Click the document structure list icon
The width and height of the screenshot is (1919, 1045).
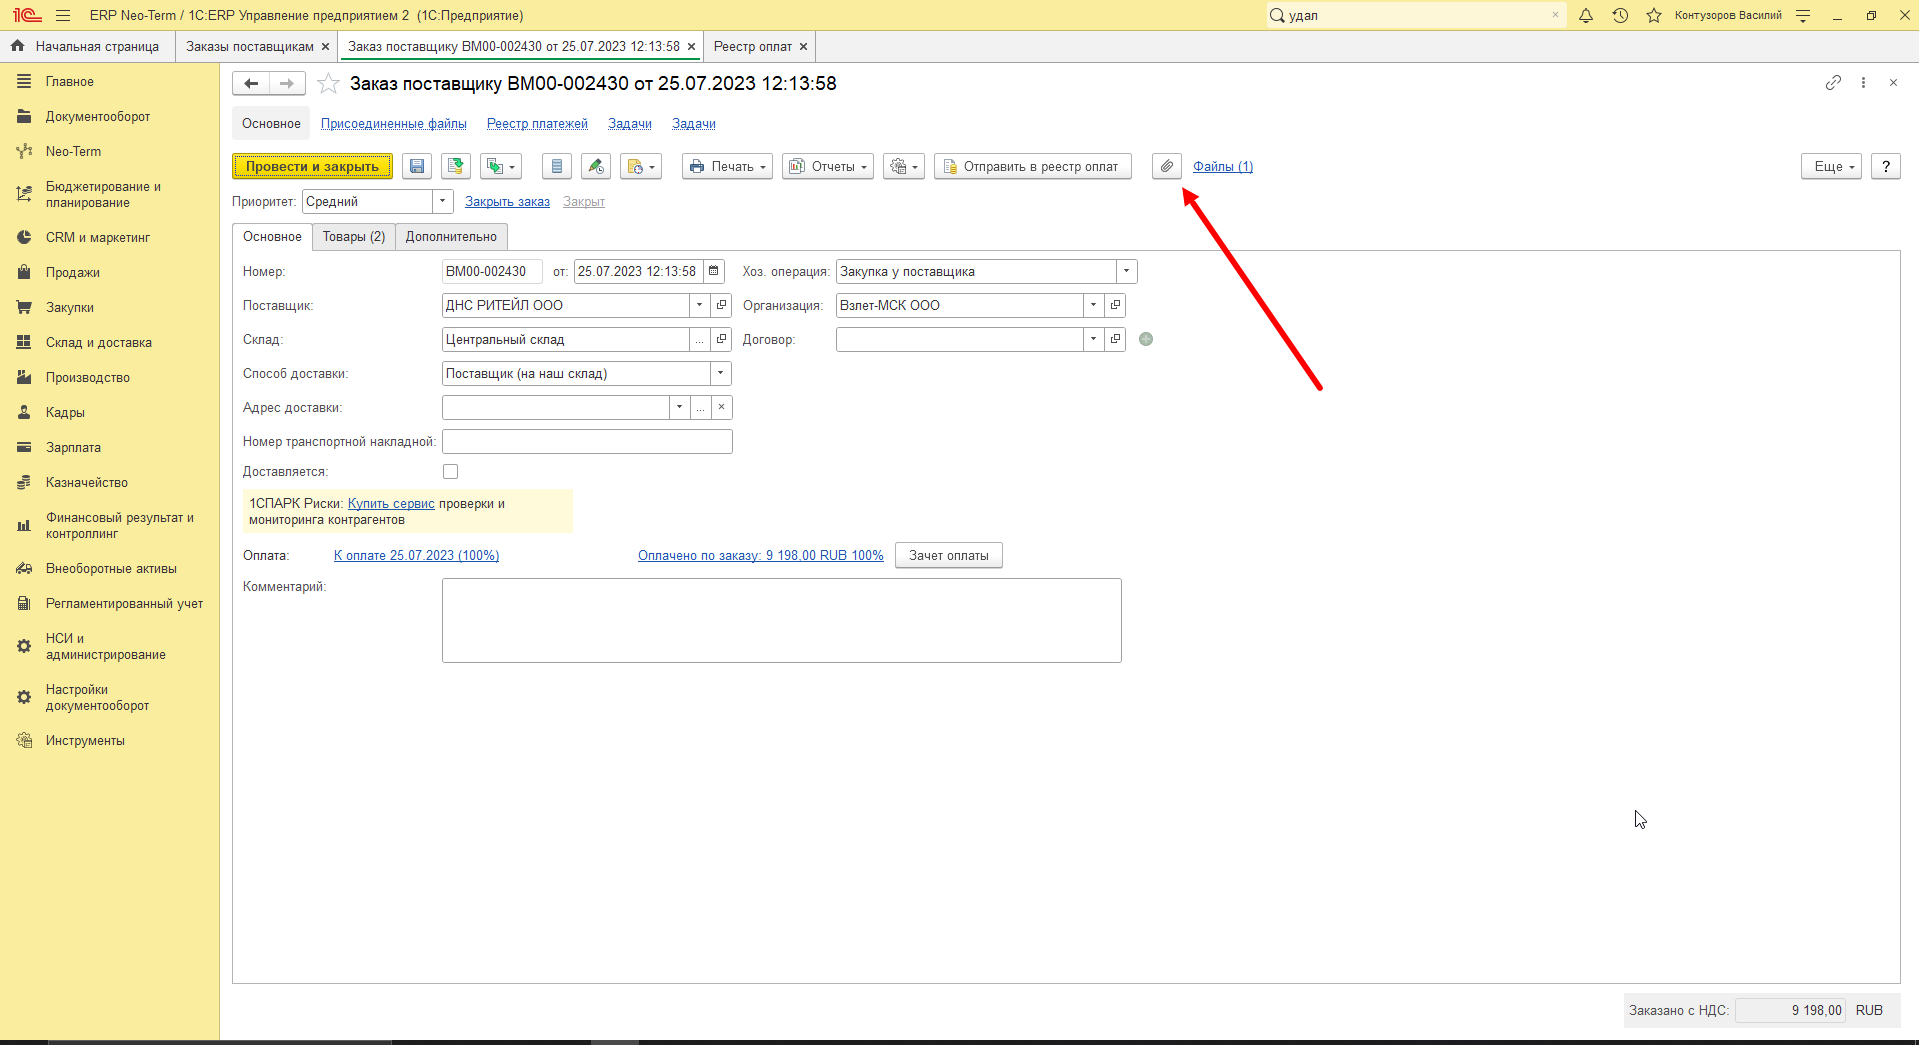(x=557, y=167)
